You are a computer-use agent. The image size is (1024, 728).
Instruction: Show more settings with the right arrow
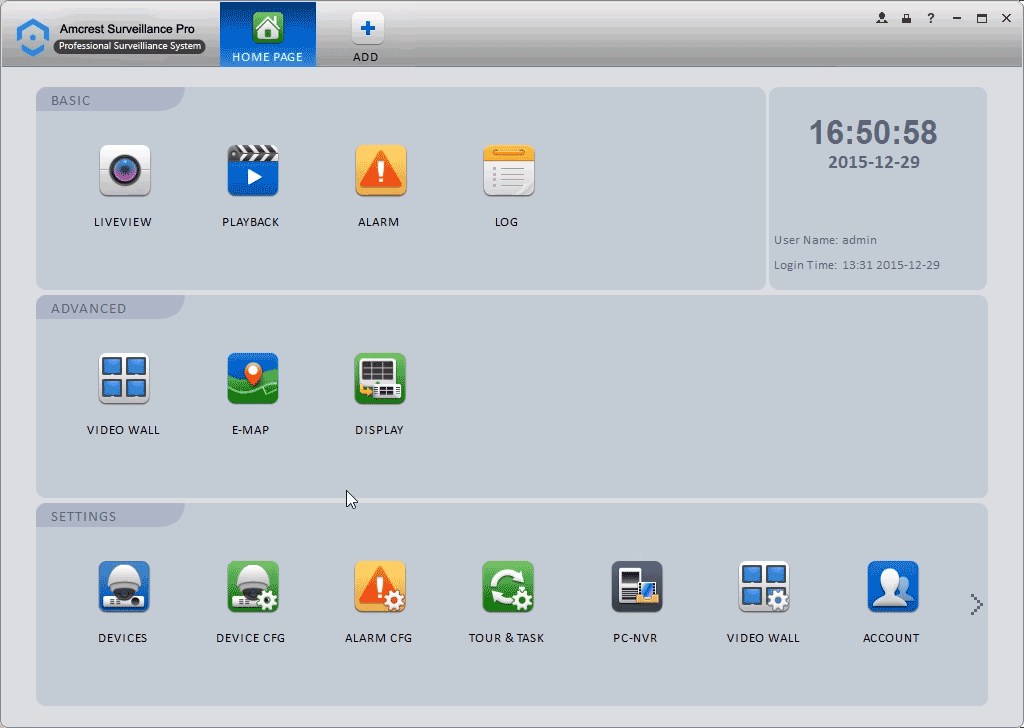(976, 605)
